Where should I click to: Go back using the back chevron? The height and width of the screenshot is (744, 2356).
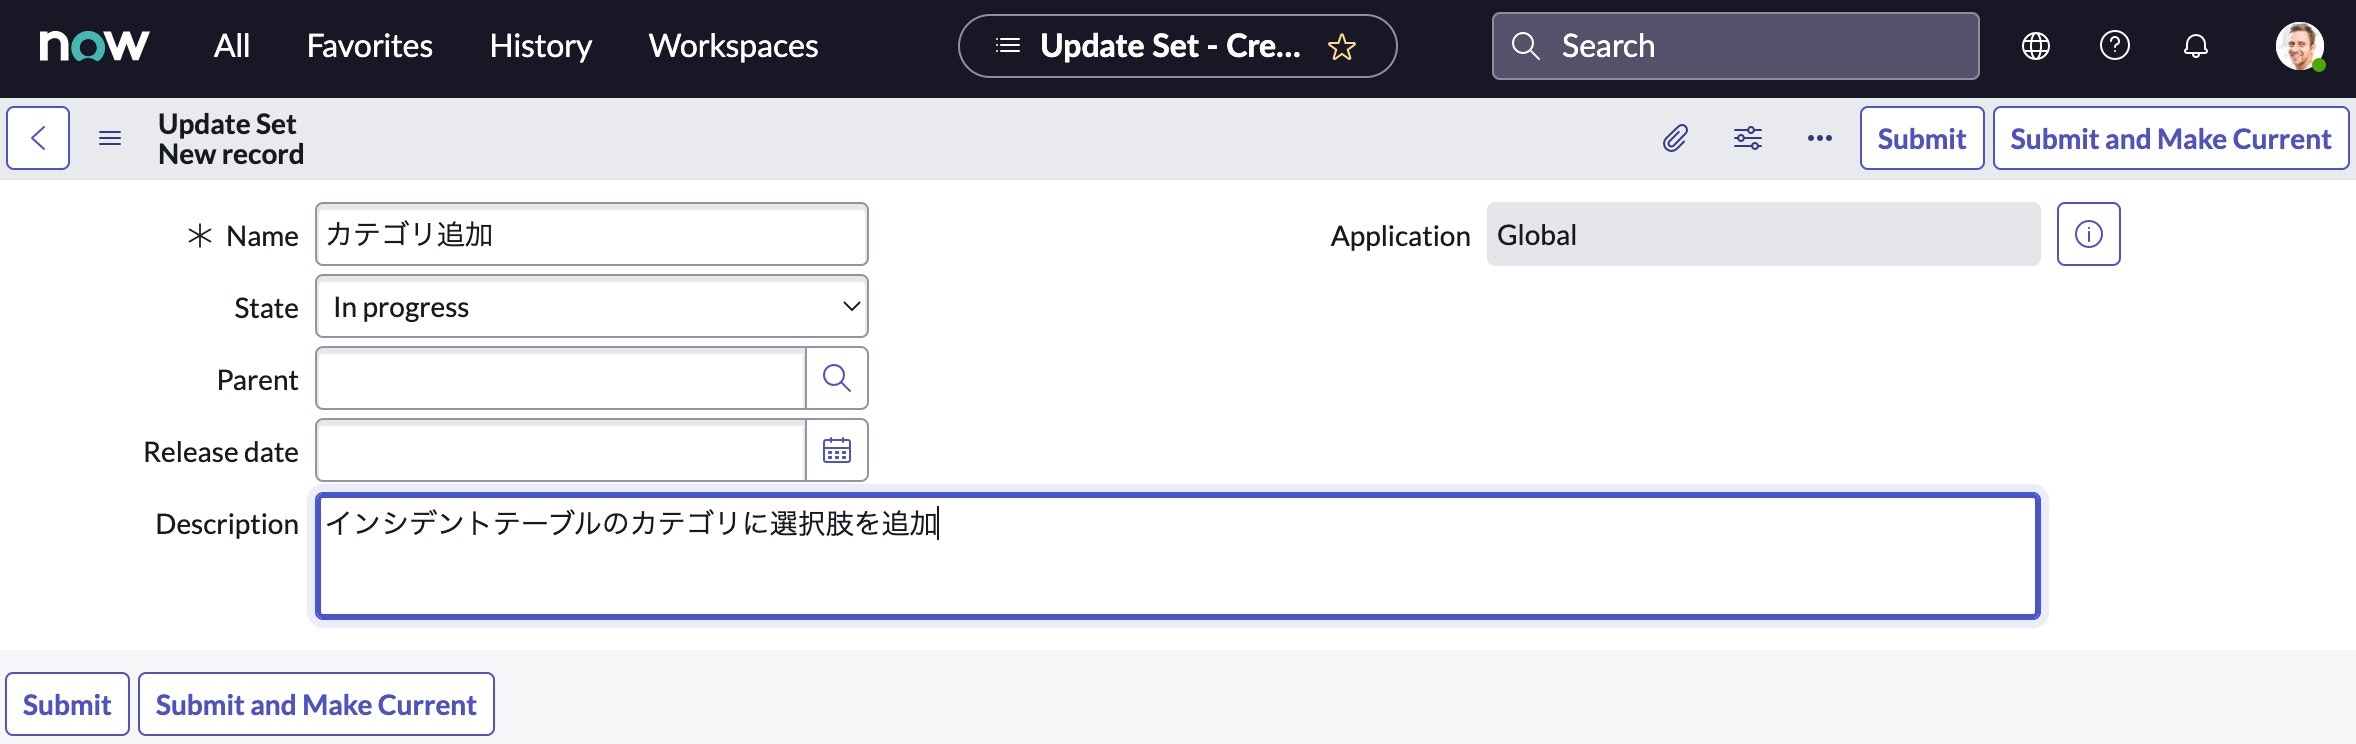37,137
